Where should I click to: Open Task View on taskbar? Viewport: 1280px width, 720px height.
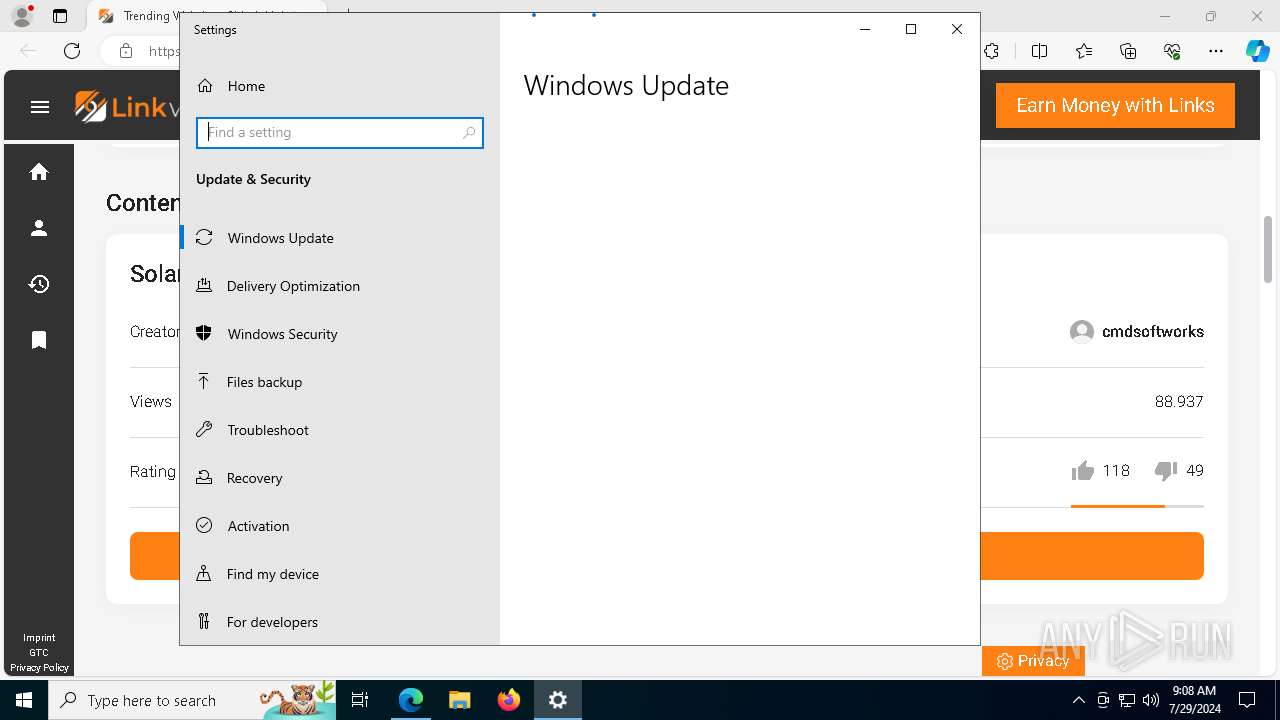point(361,700)
